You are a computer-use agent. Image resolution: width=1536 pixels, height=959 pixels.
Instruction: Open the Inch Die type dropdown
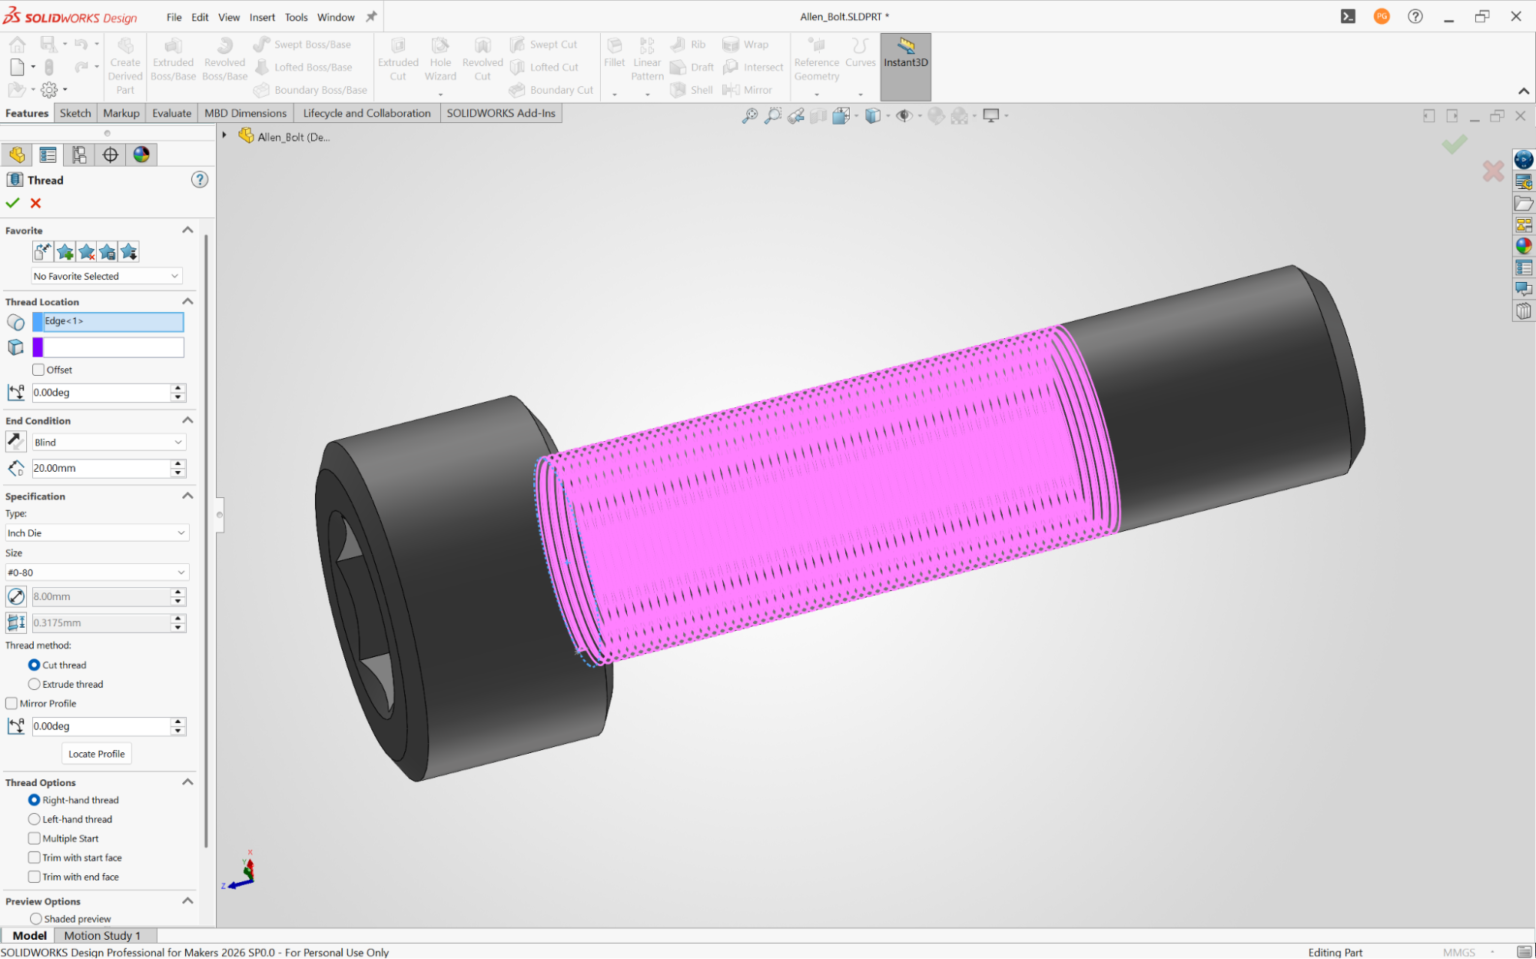(x=97, y=533)
